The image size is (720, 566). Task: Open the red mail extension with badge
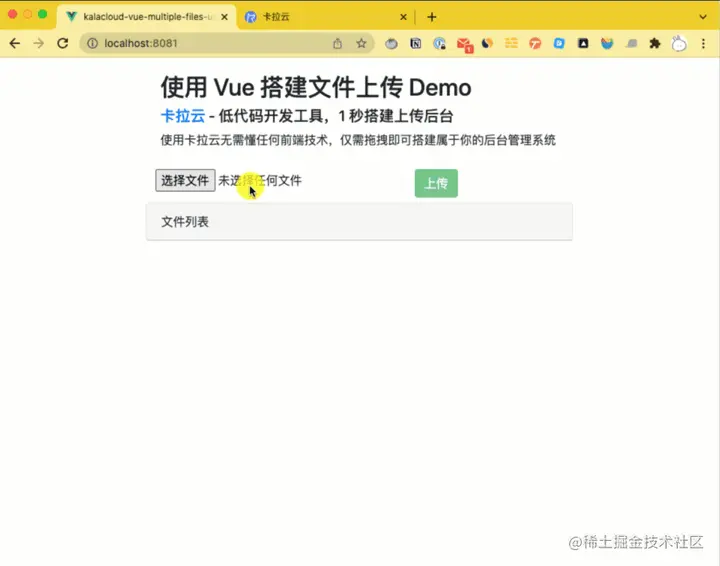pos(465,45)
